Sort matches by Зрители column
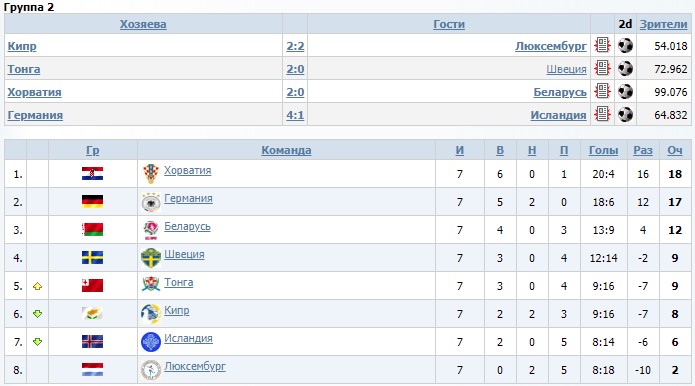 (663, 24)
